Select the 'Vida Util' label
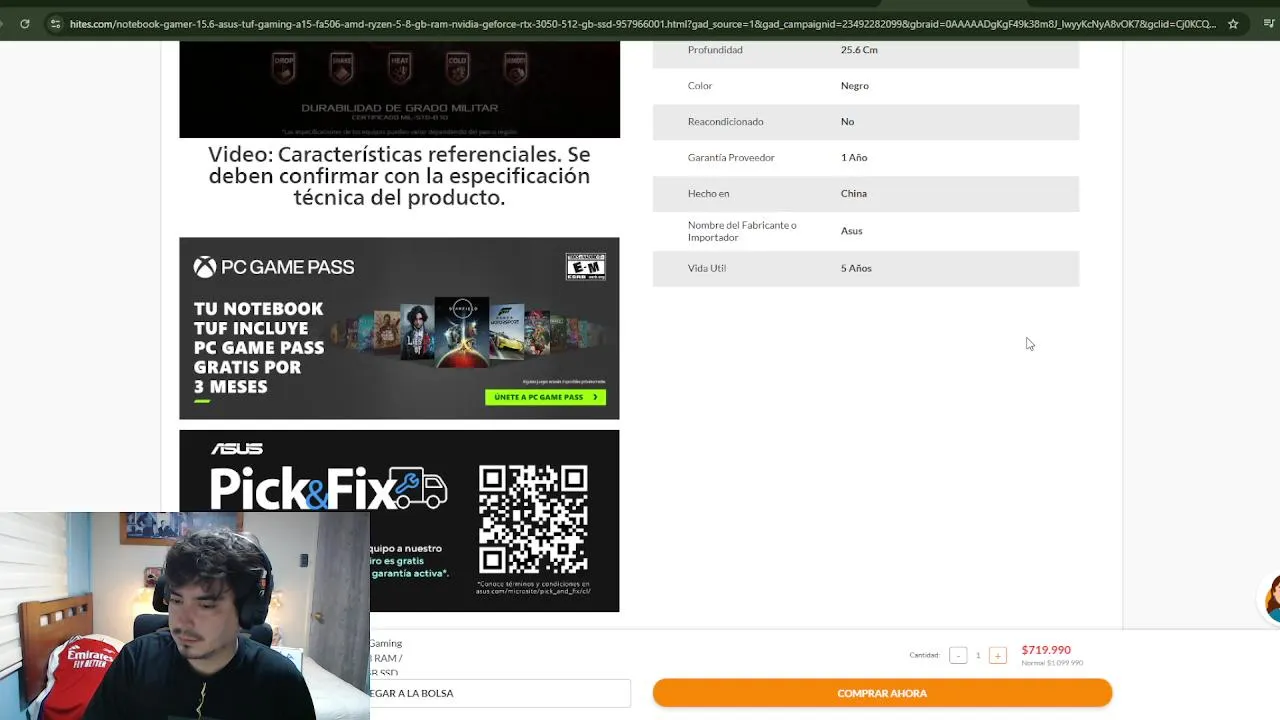 707,268
